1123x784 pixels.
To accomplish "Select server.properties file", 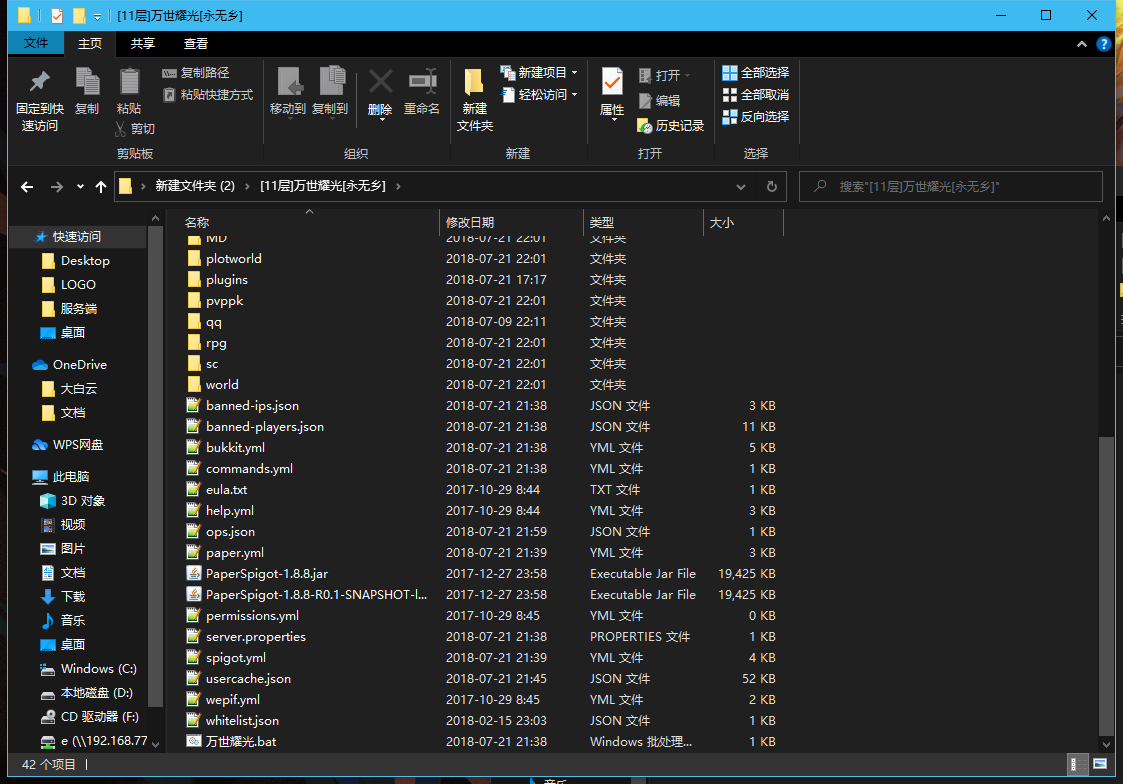I will (256, 637).
